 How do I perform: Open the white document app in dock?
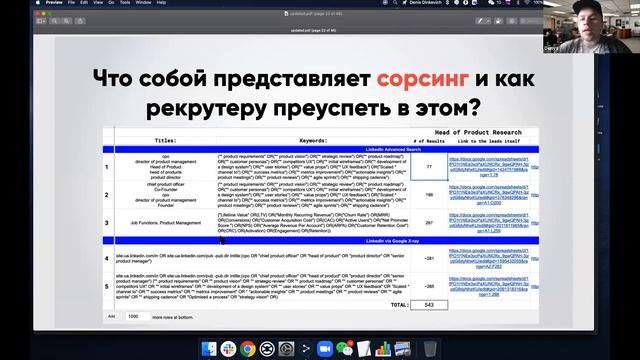tap(364, 349)
